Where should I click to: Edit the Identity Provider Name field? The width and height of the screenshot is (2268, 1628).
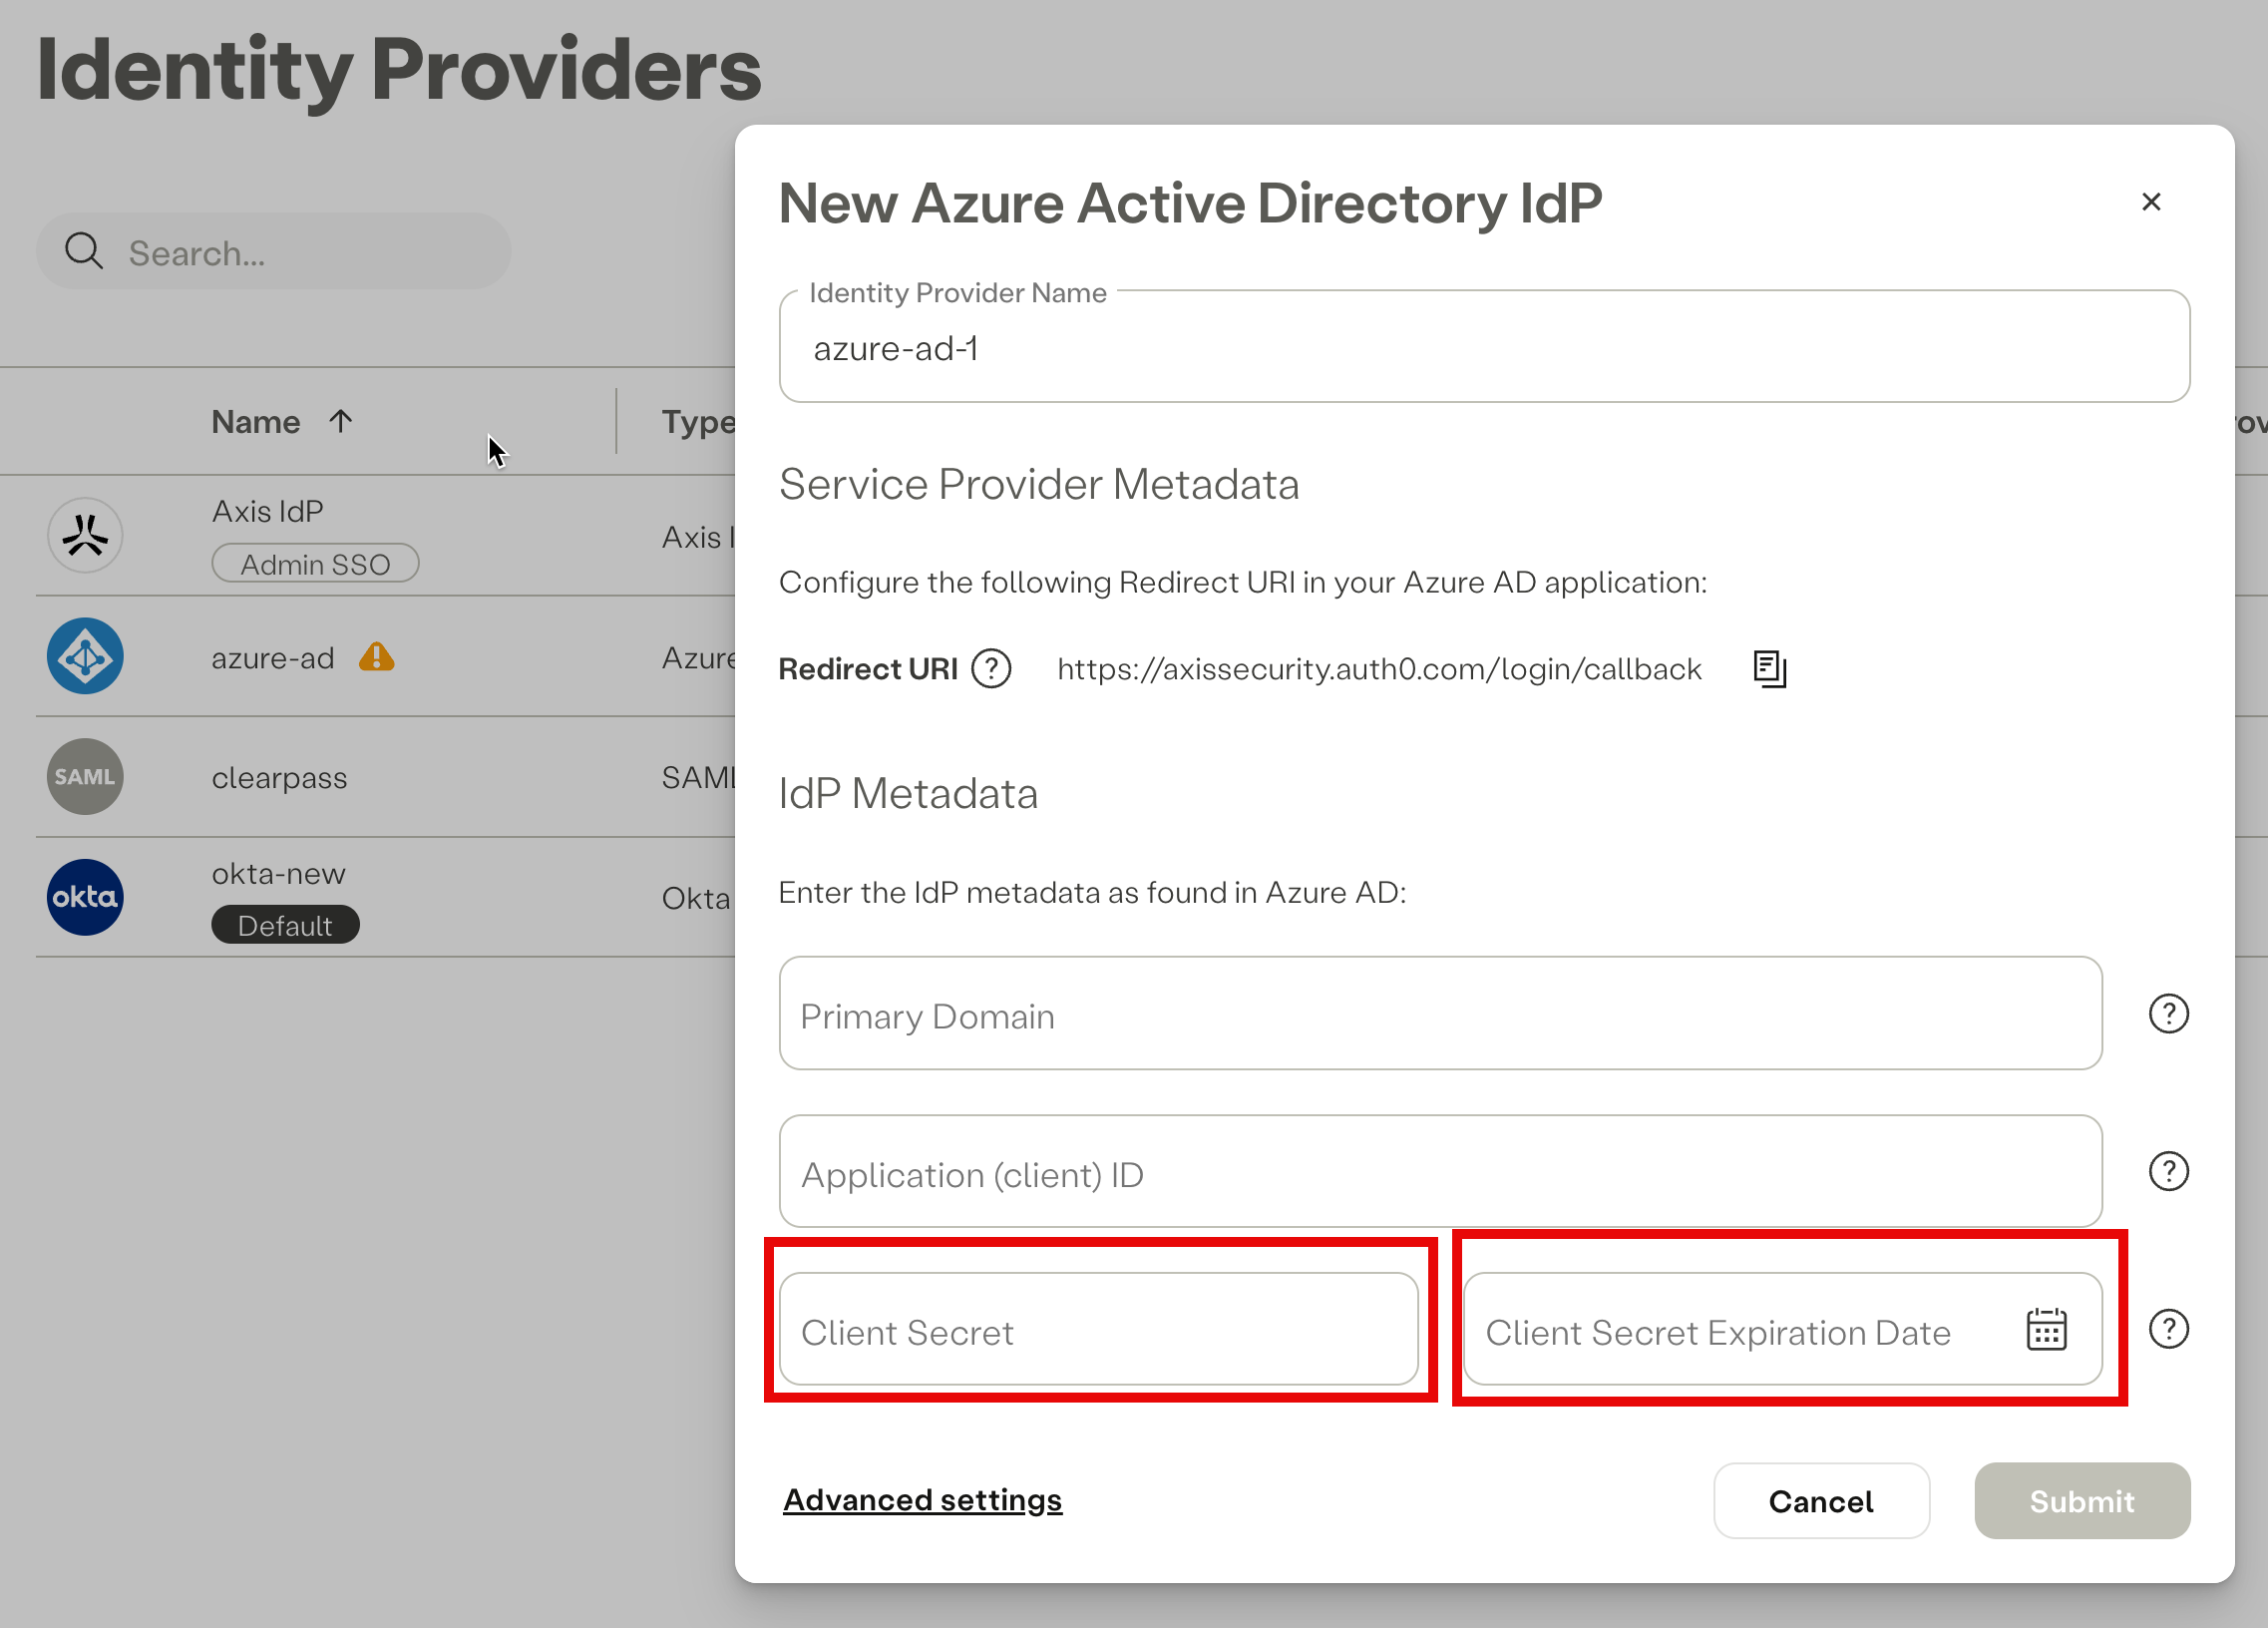(x=1484, y=347)
